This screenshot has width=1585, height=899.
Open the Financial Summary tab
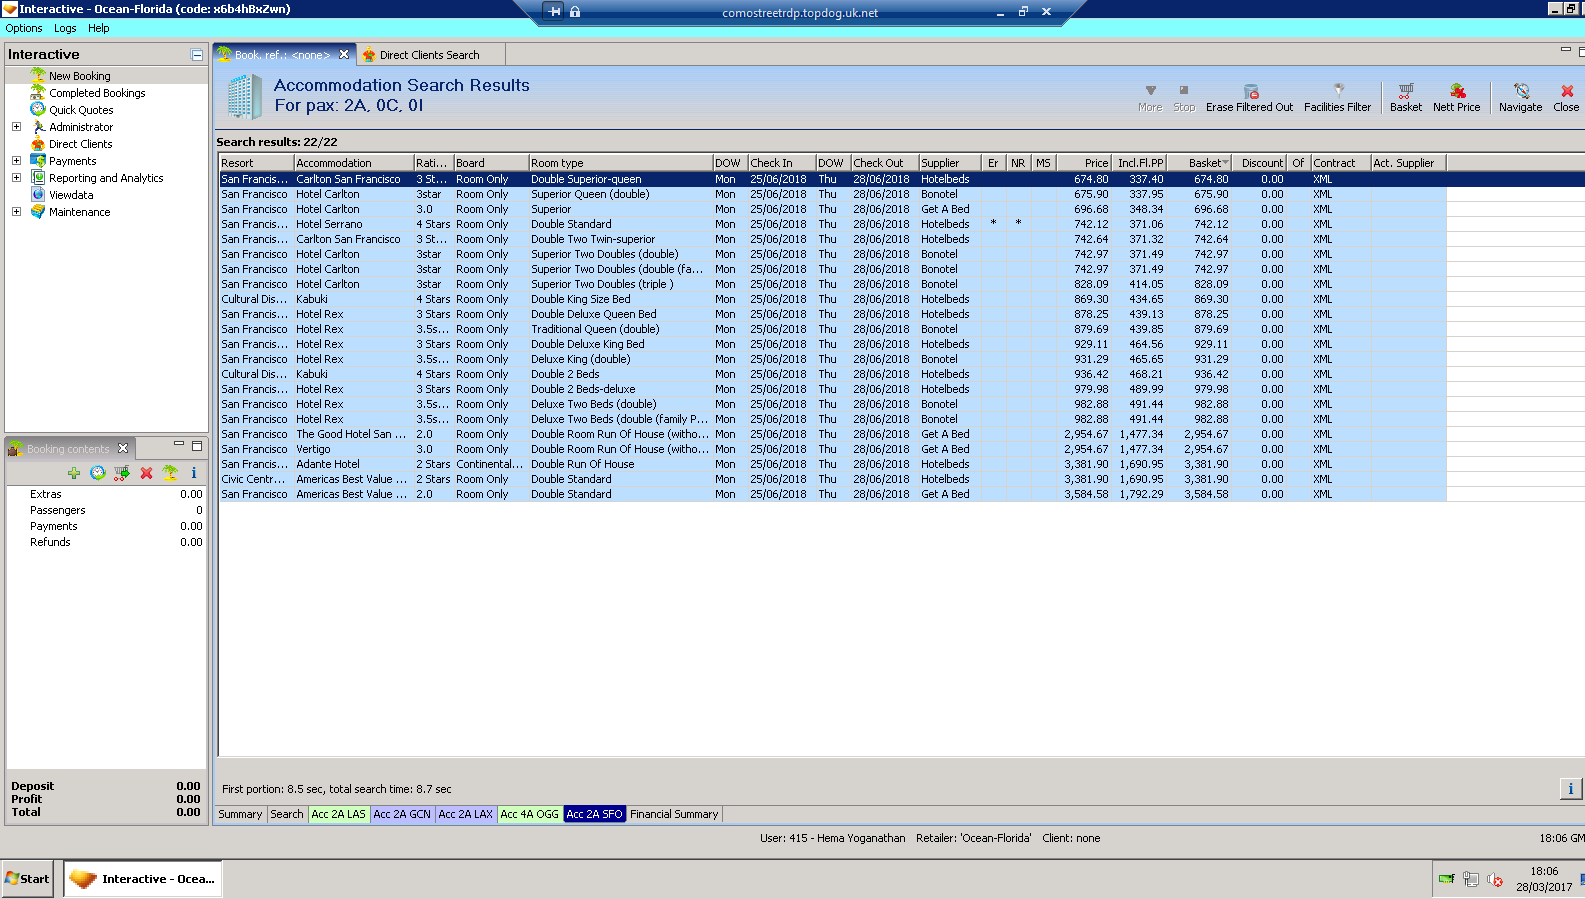pyautogui.click(x=674, y=814)
